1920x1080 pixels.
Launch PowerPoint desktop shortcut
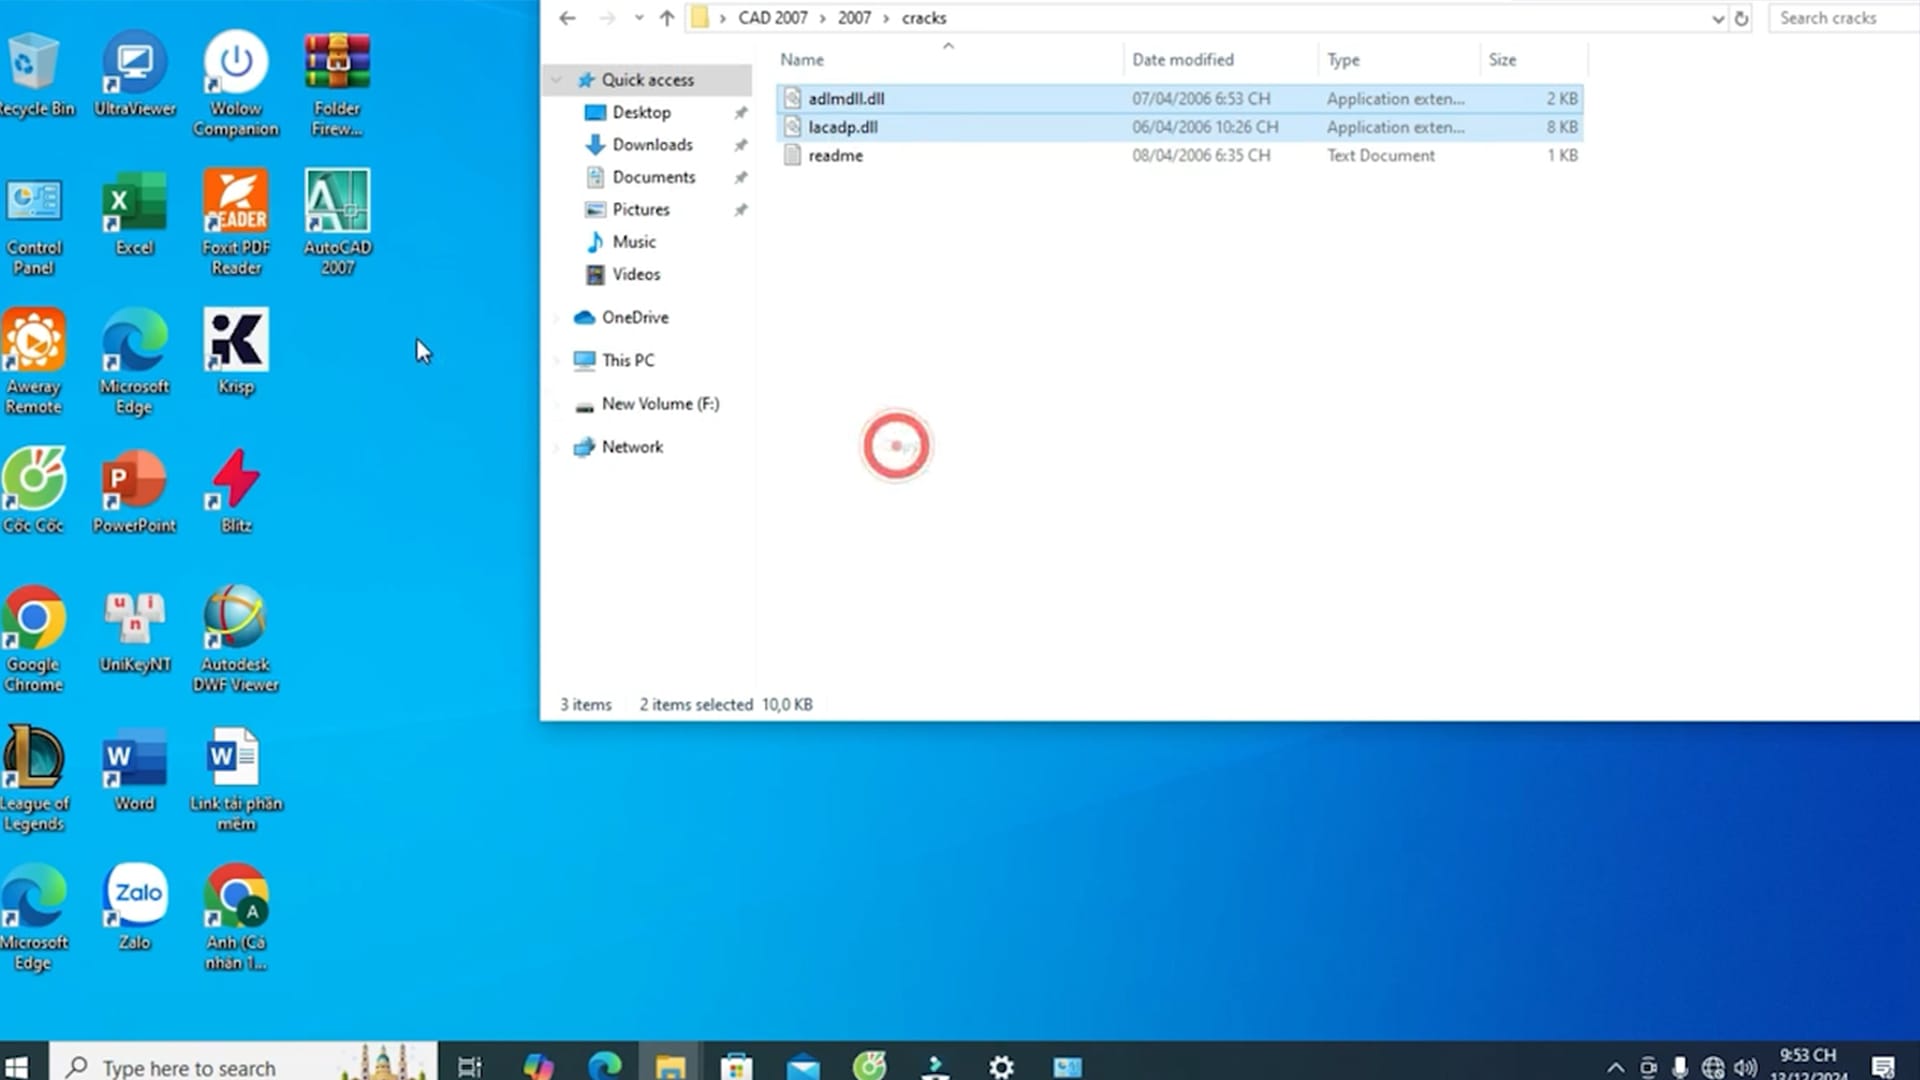coord(134,492)
